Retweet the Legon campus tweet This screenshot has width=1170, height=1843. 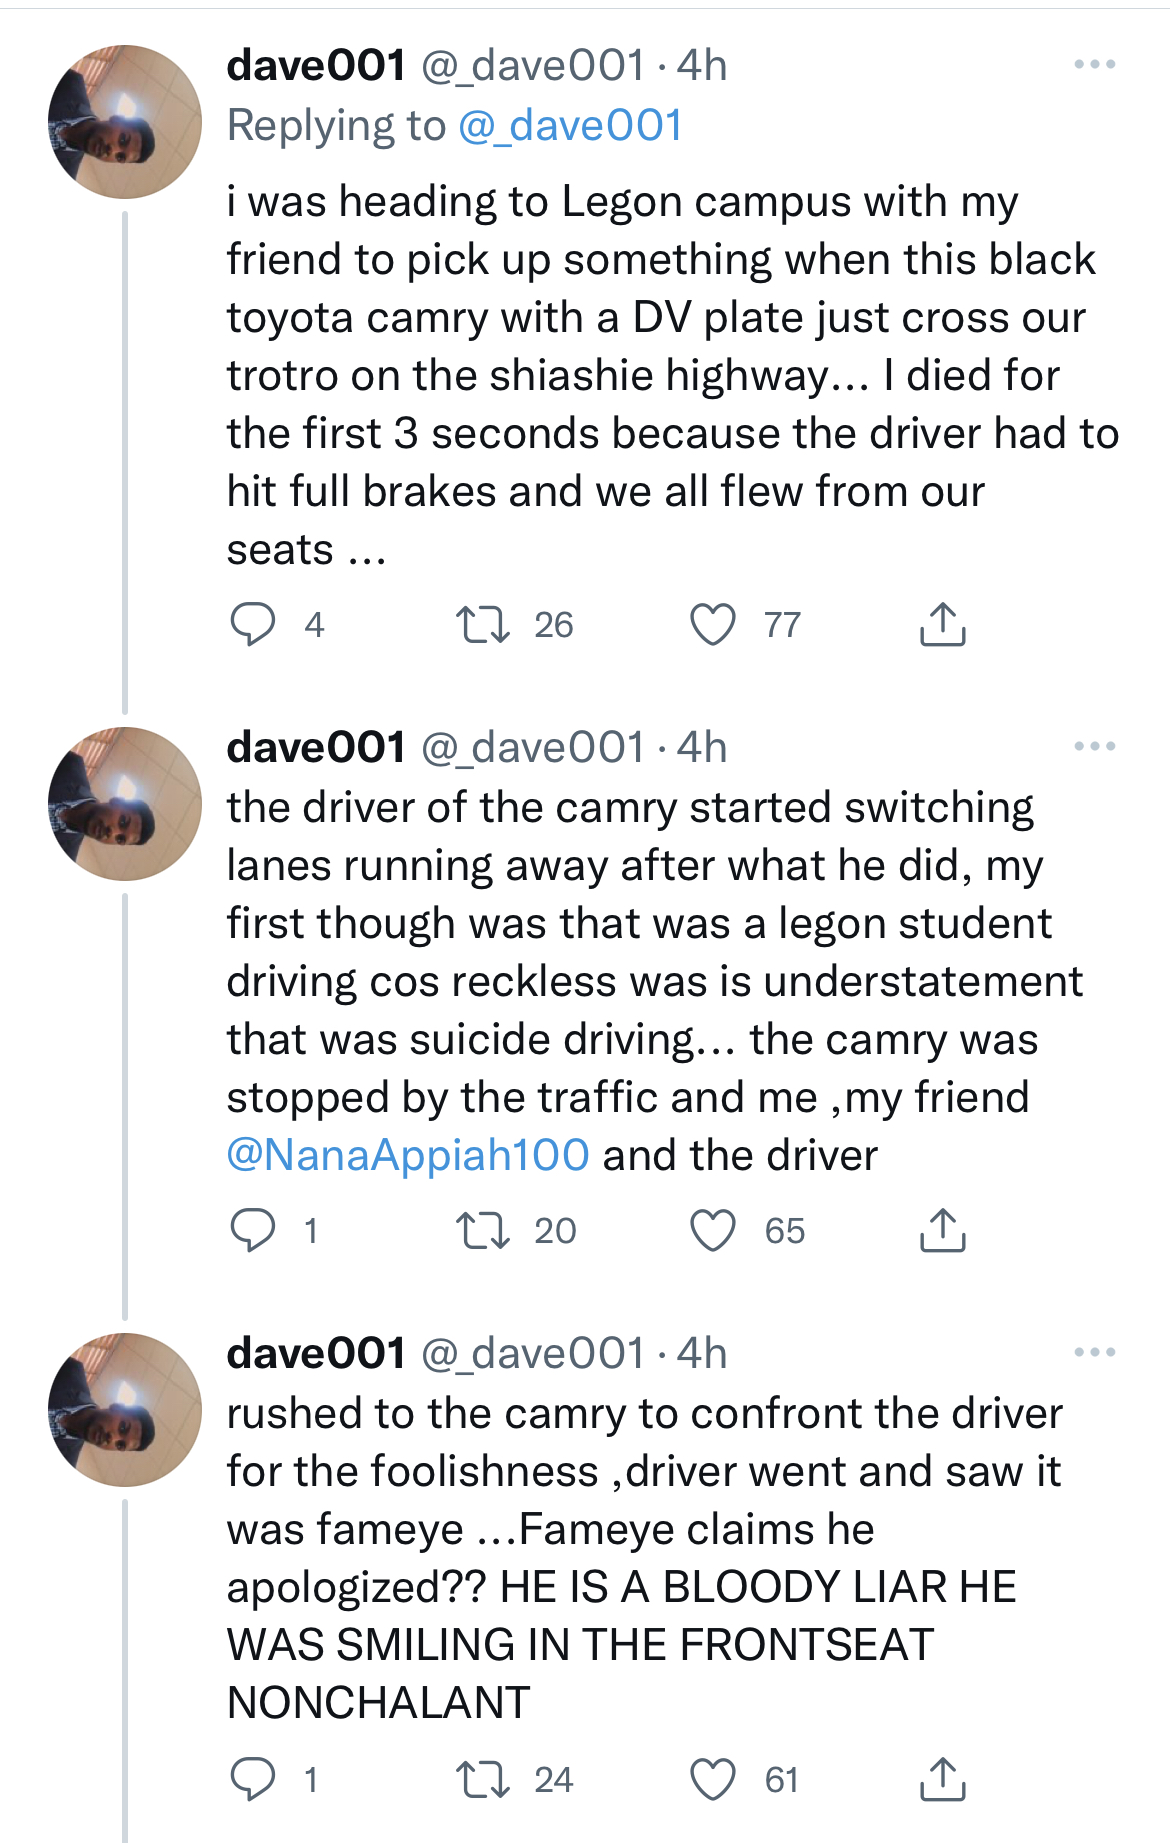point(483,625)
